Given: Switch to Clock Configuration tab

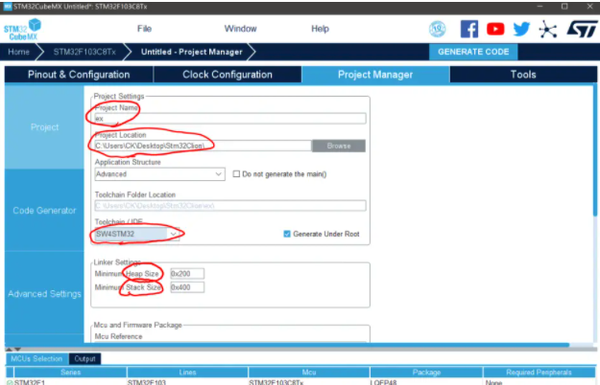Looking at the screenshot, I should pos(227,75).
